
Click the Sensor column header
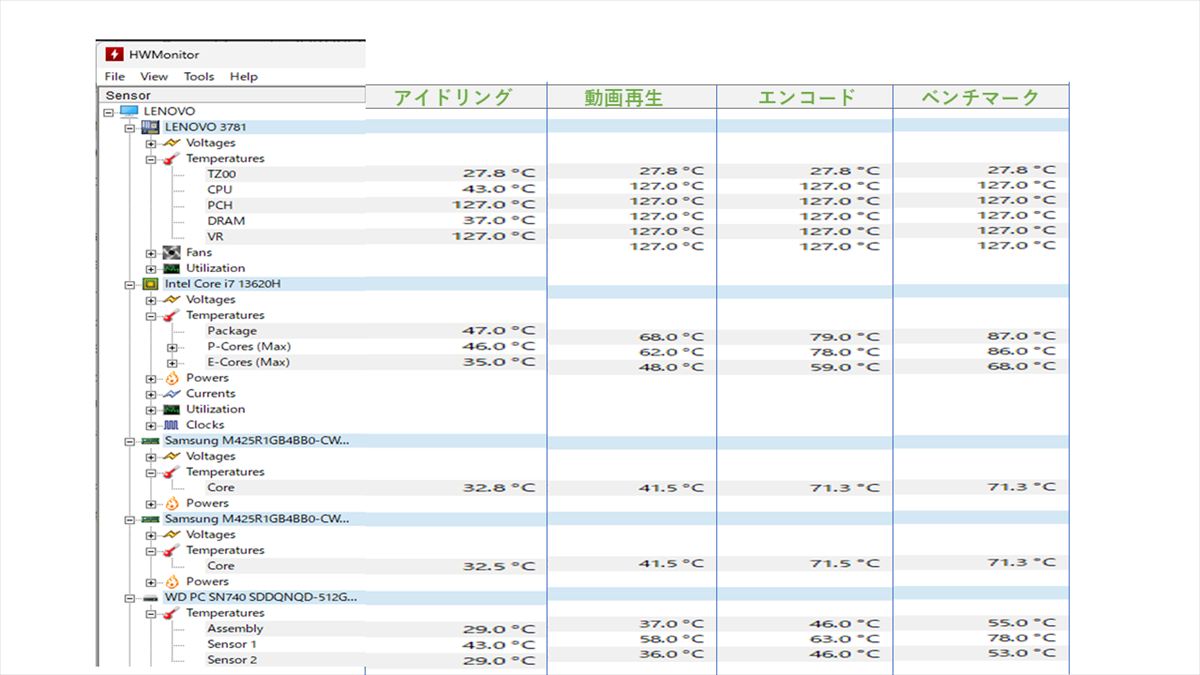pos(232,95)
